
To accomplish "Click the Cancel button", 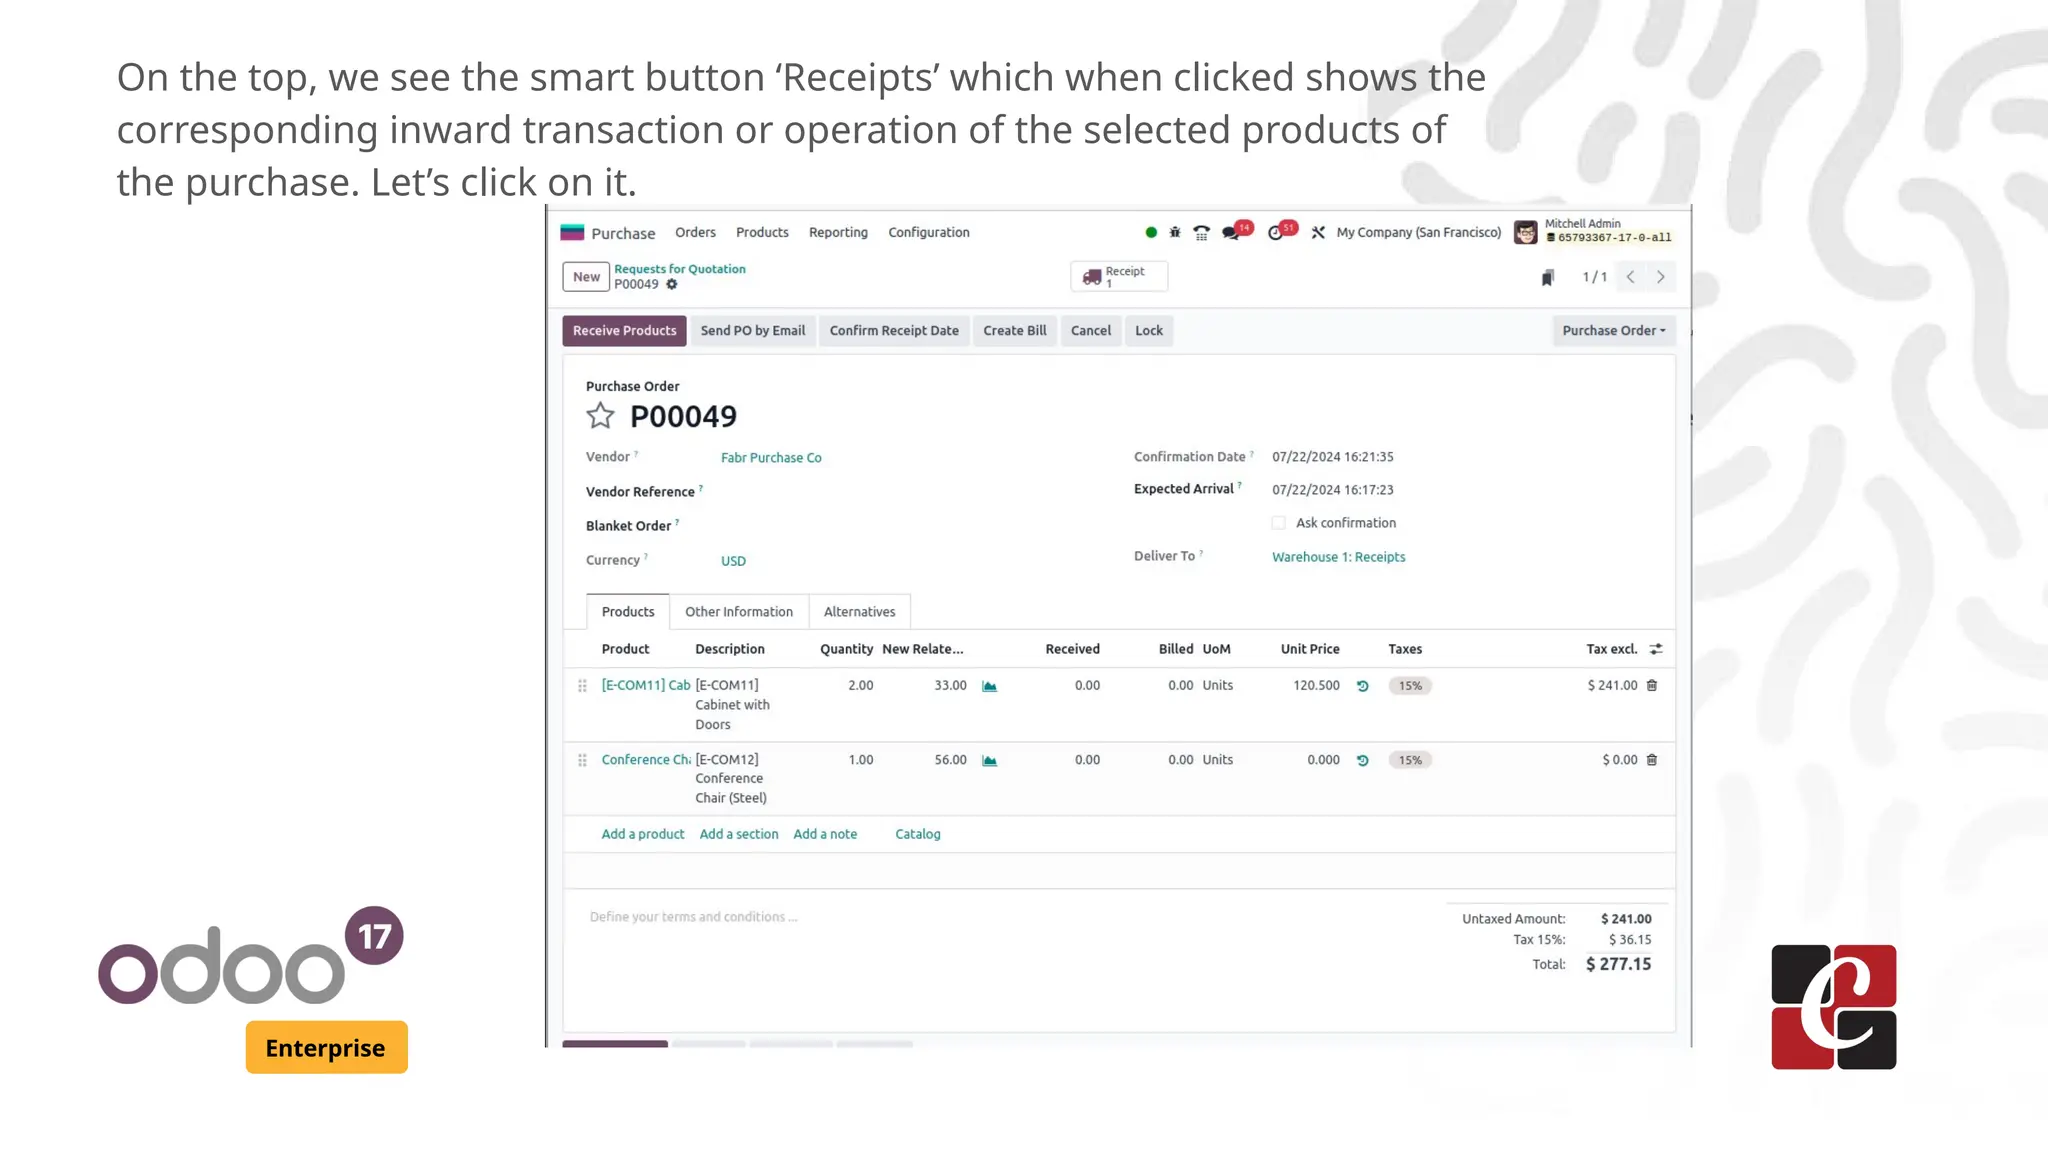I will (1091, 331).
